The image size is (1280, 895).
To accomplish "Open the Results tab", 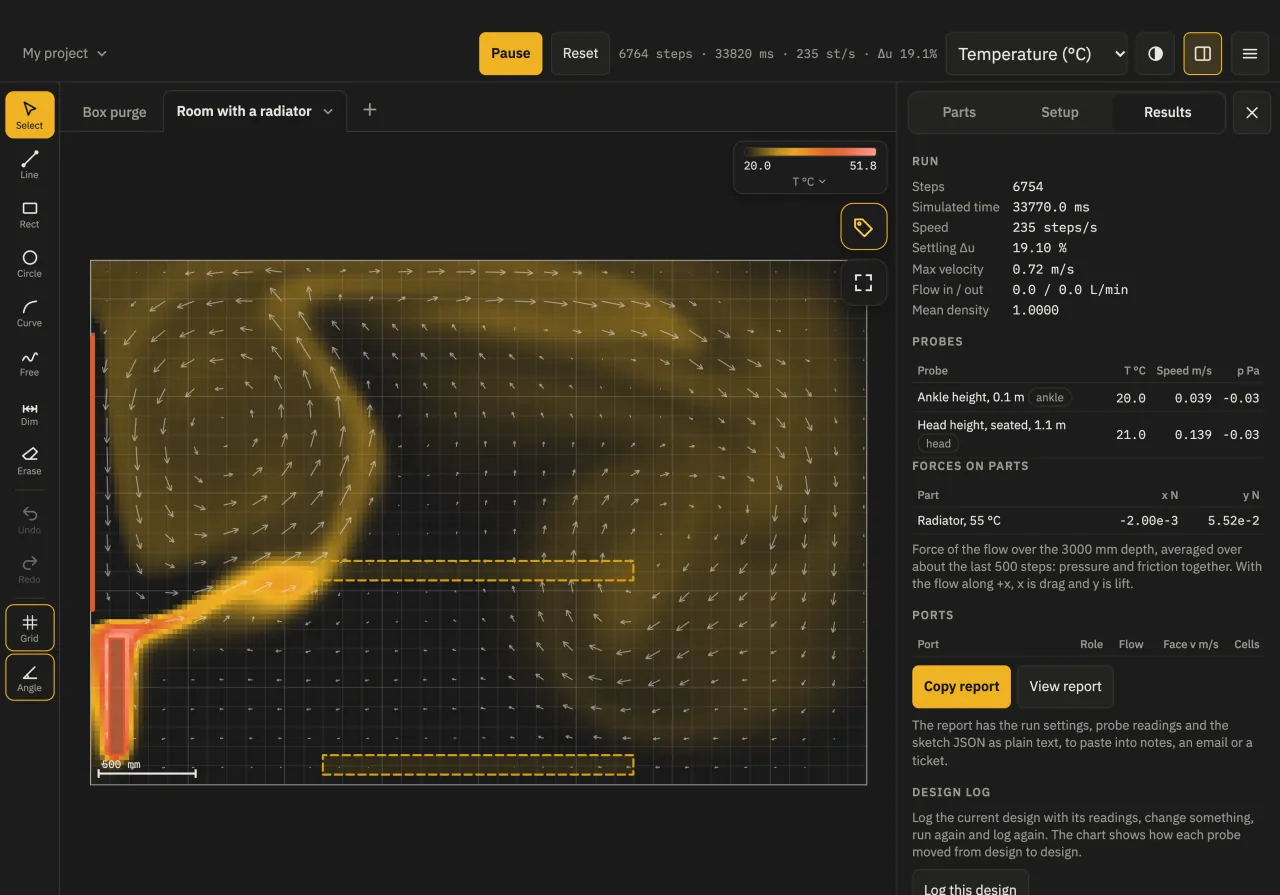I will click(x=1167, y=112).
